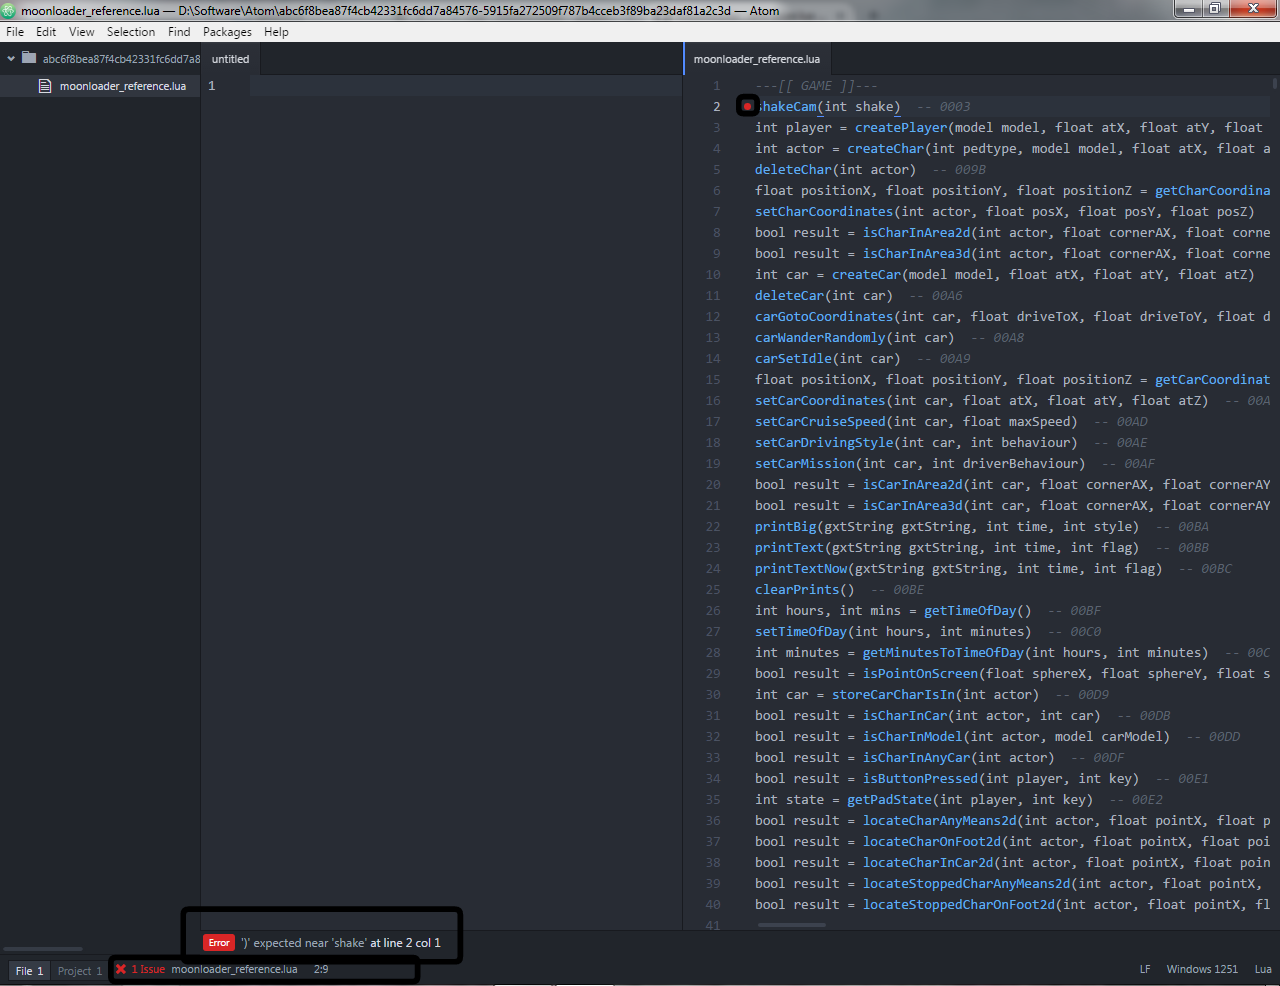Viewport: 1280px width, 986px height.
Task: Click the printTextNow function name
Action: (801, 569)
